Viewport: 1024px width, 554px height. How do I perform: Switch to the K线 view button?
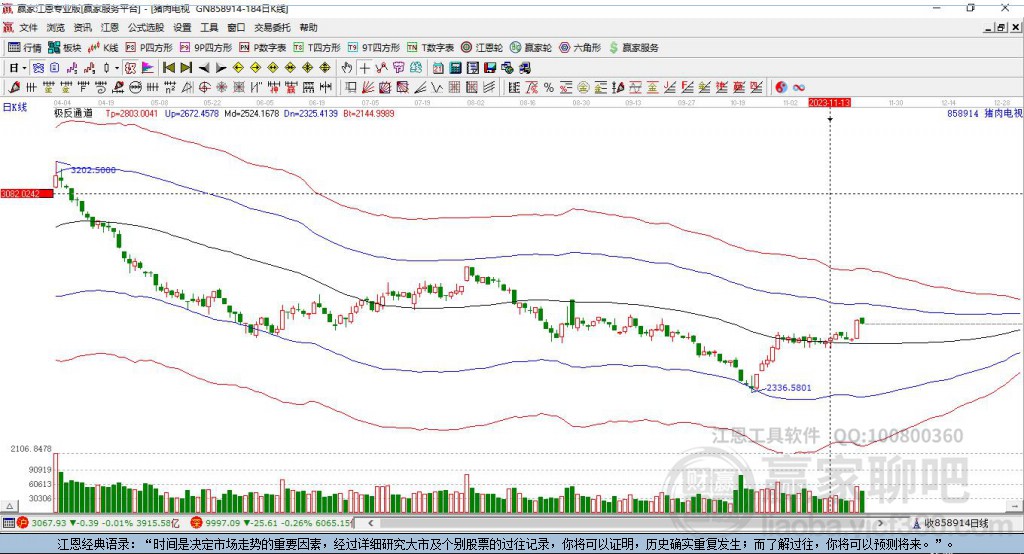coord(103,48)
